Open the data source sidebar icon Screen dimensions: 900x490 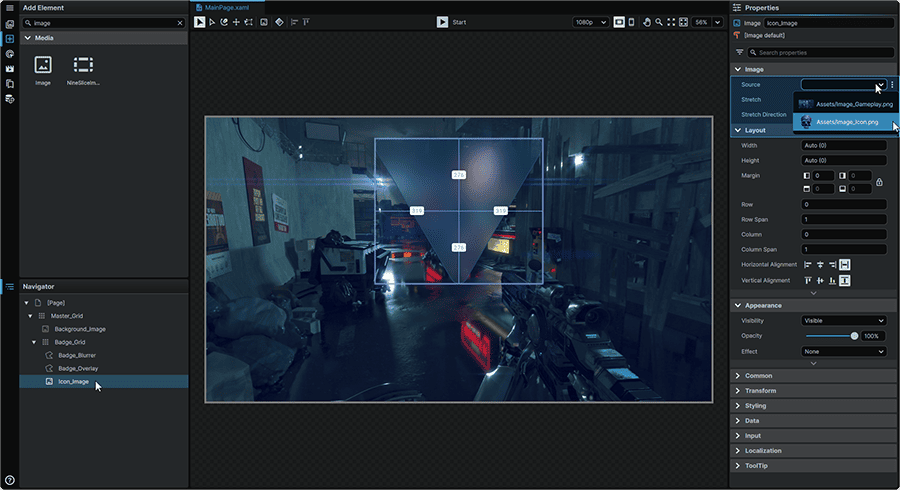(10, 99)
